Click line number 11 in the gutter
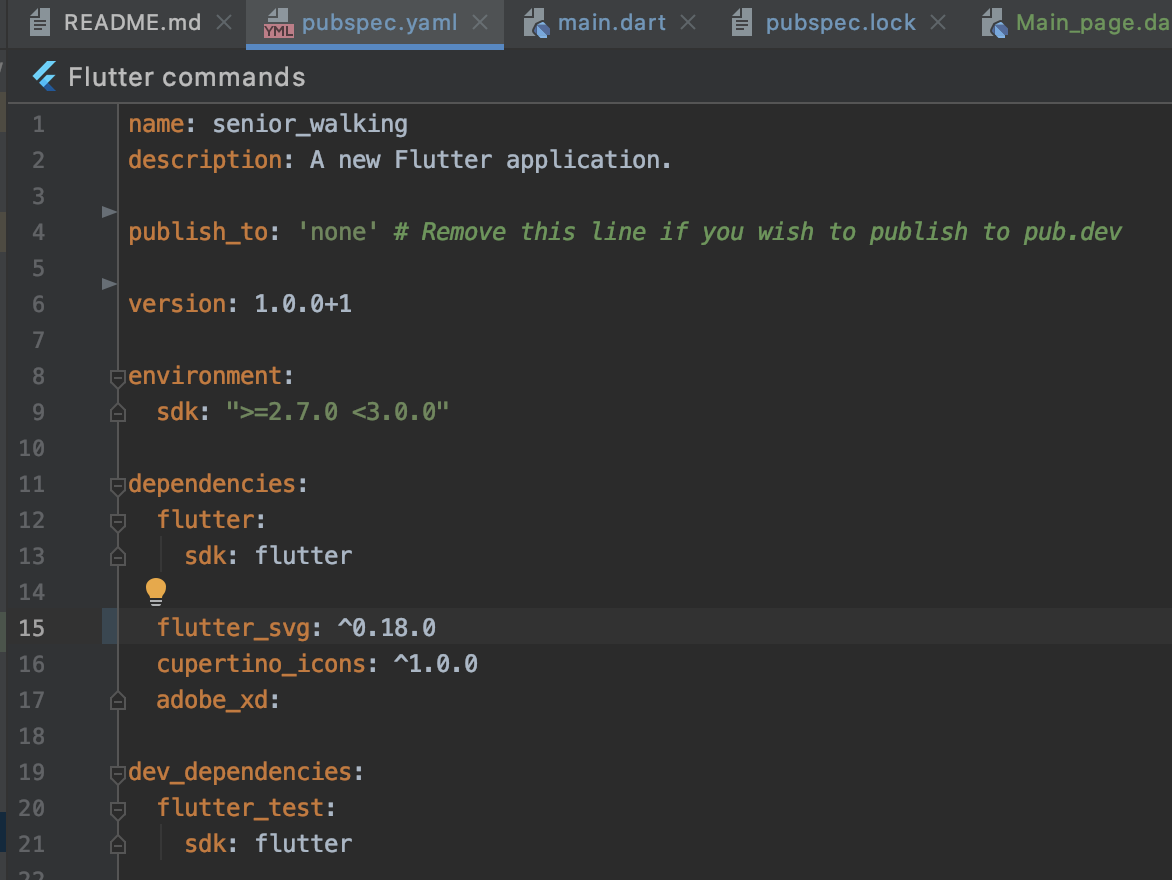 (31, 484)
